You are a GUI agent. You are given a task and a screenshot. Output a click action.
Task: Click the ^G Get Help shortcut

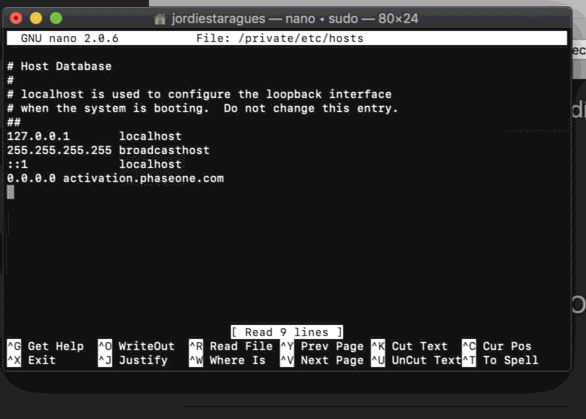click(45, 346)
